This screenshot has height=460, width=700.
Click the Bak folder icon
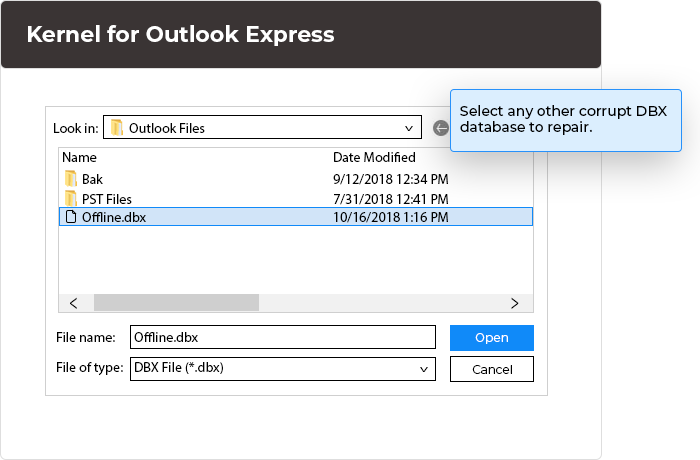pyautogui.click(x=71, y=179)
